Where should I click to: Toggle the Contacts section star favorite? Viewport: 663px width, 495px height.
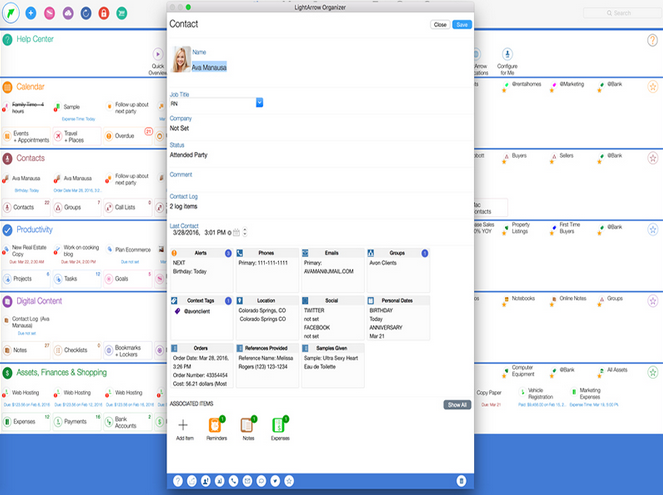pos(652,158)
